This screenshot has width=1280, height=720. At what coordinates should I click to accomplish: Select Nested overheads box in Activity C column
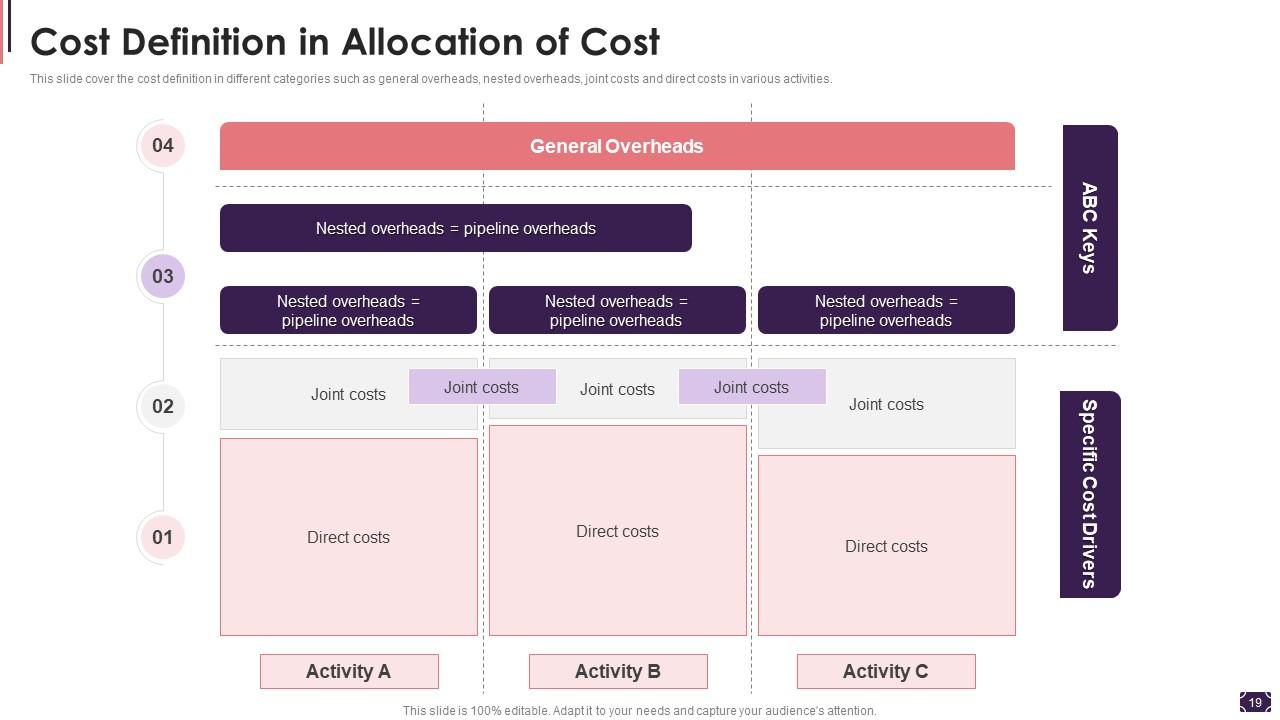coord(886,310)
